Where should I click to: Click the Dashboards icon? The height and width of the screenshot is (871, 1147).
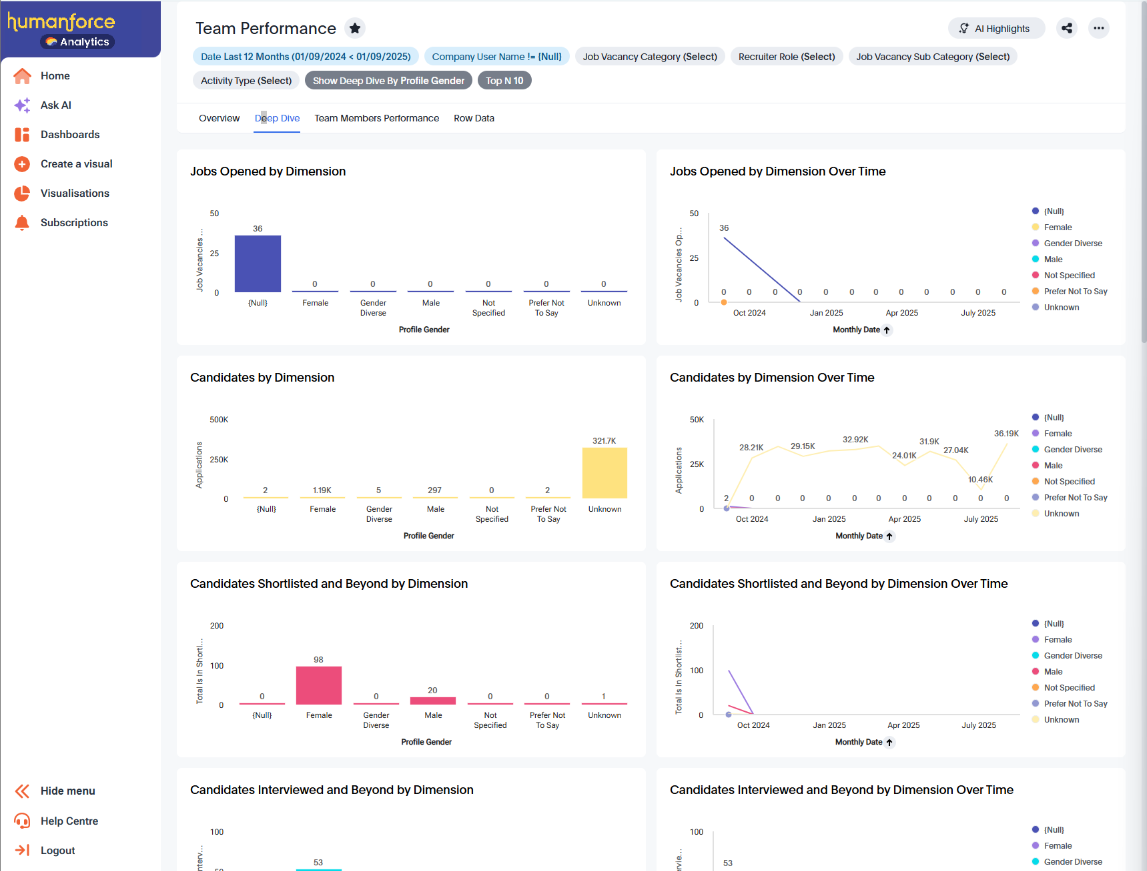point(22,135)
